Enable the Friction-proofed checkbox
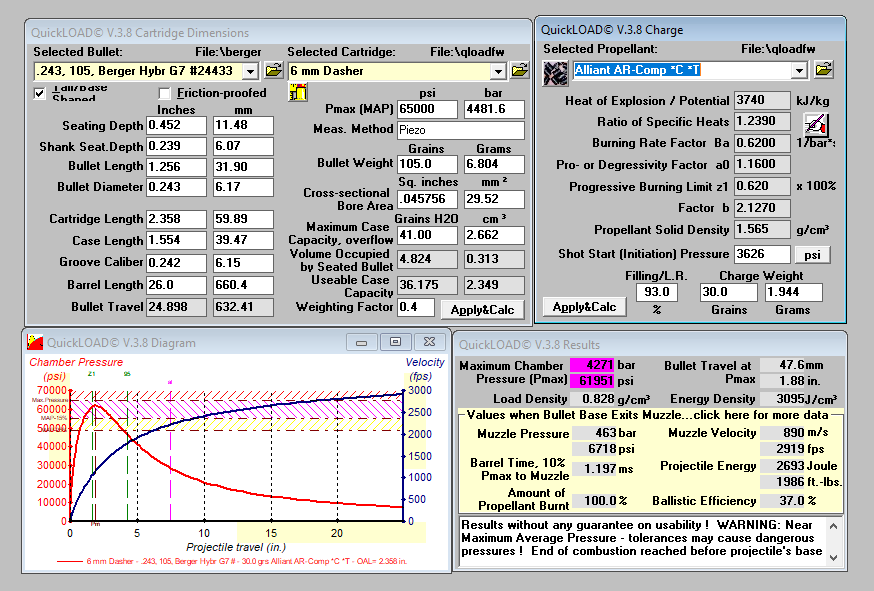Screen dimensions: 874x591 click(x=164, y=93)
